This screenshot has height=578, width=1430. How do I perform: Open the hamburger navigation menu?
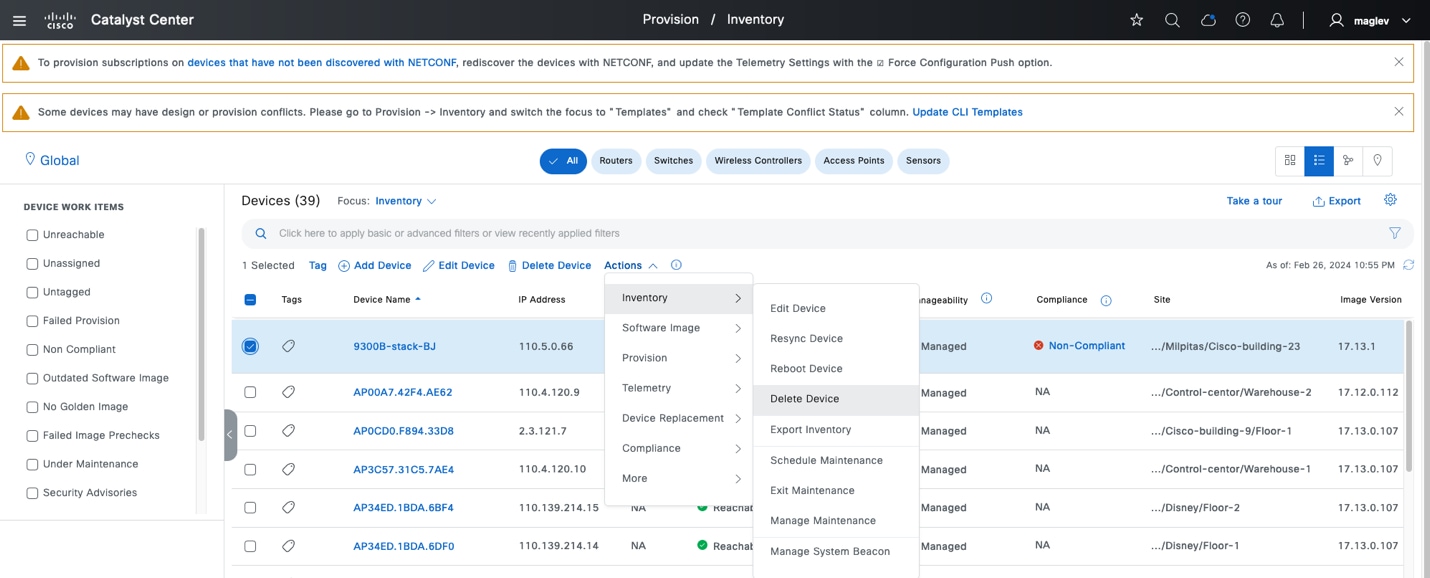[19, 20]
